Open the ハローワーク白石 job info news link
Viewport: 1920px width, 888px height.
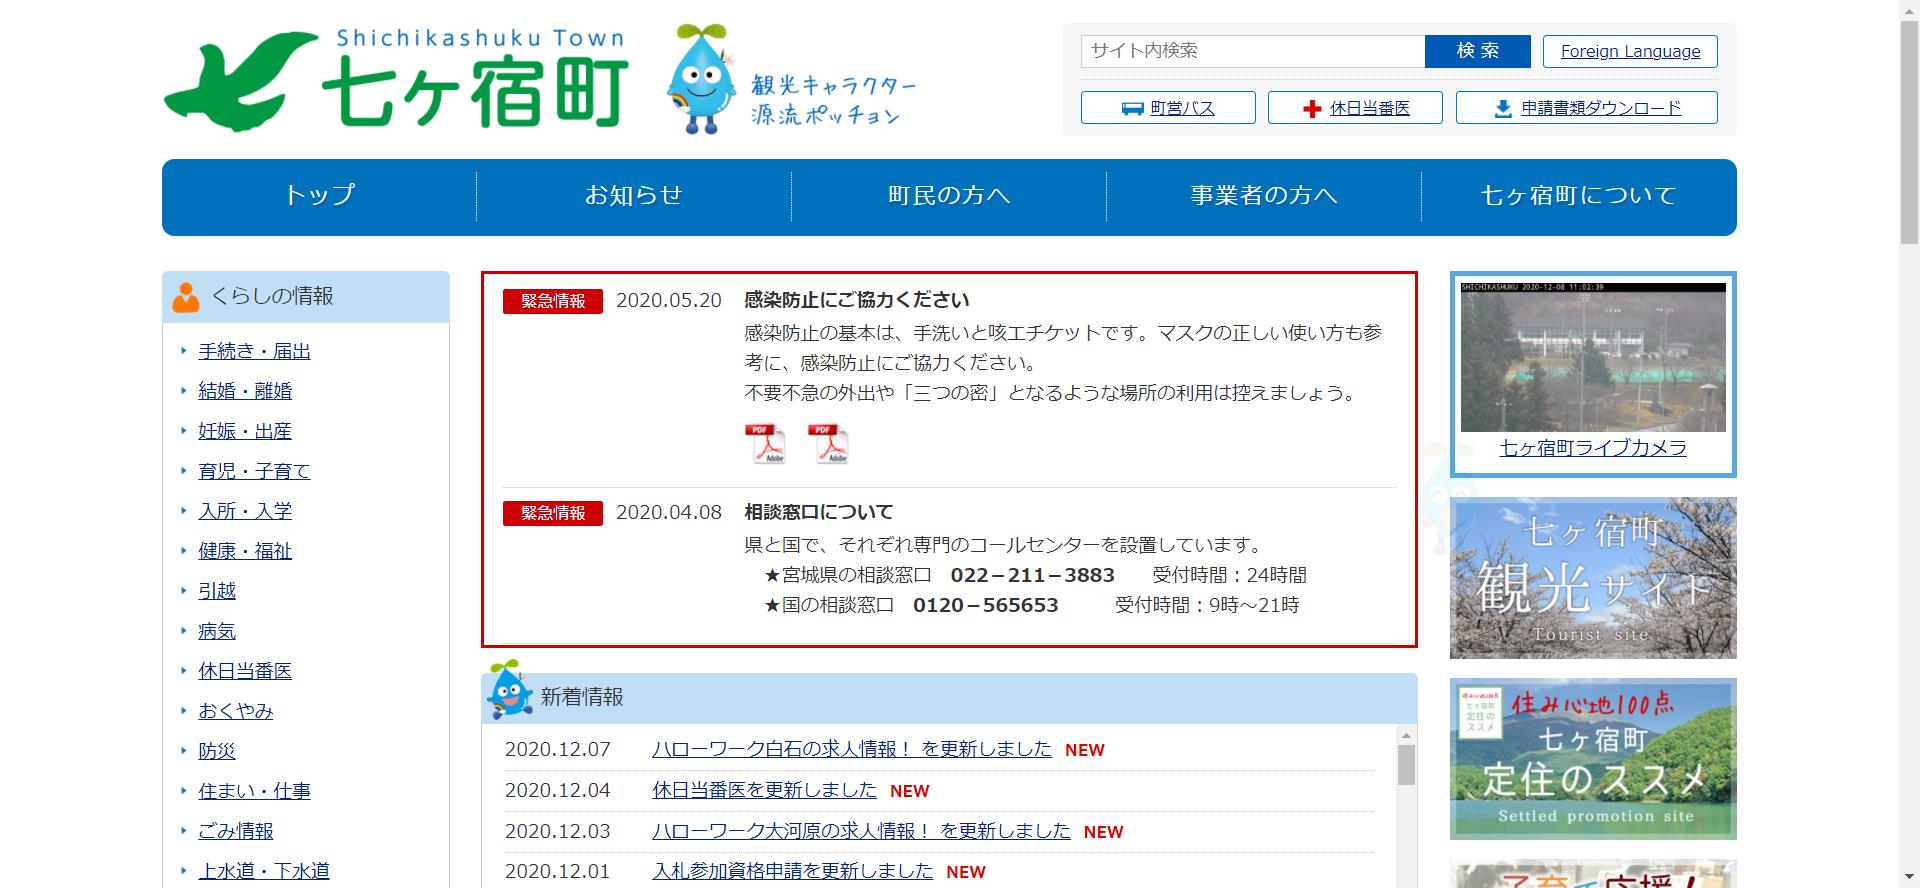[x=851, y=749]
